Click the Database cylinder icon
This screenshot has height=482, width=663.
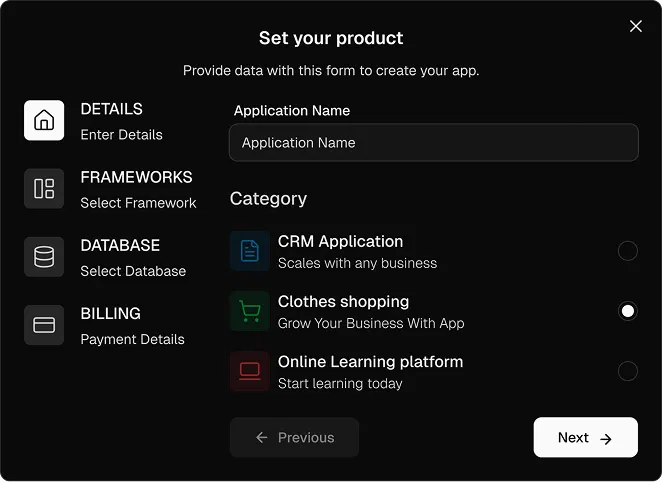(x=44, y=257)
